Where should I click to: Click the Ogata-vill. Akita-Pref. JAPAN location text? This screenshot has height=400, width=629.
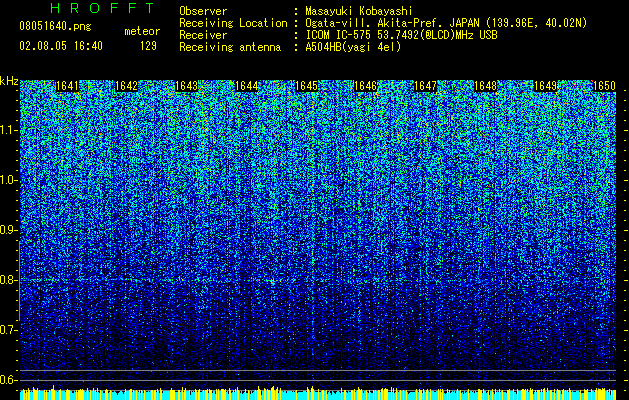pyautogui.click(x=446, y=23)
